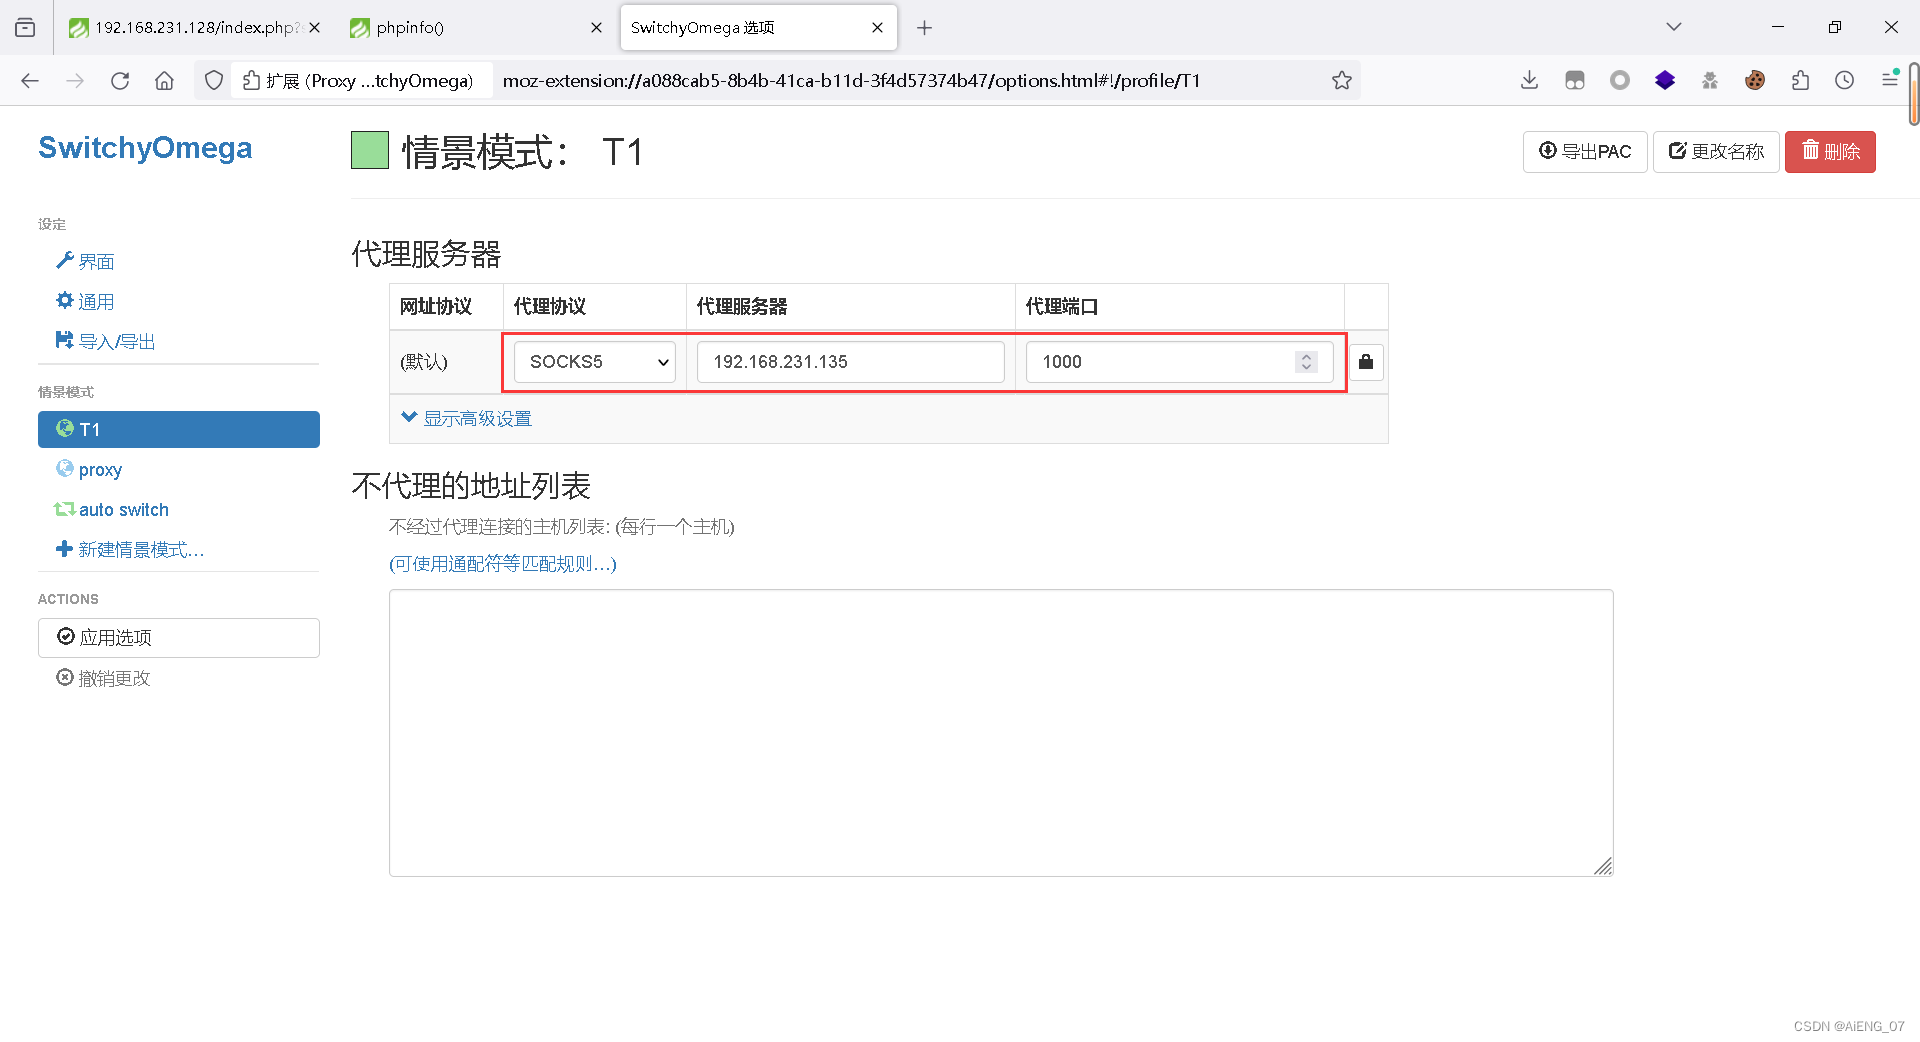Expand 显示高级设置 advanced settings
Viewport: 1920px width, 1042px height.
click(467, 419)
